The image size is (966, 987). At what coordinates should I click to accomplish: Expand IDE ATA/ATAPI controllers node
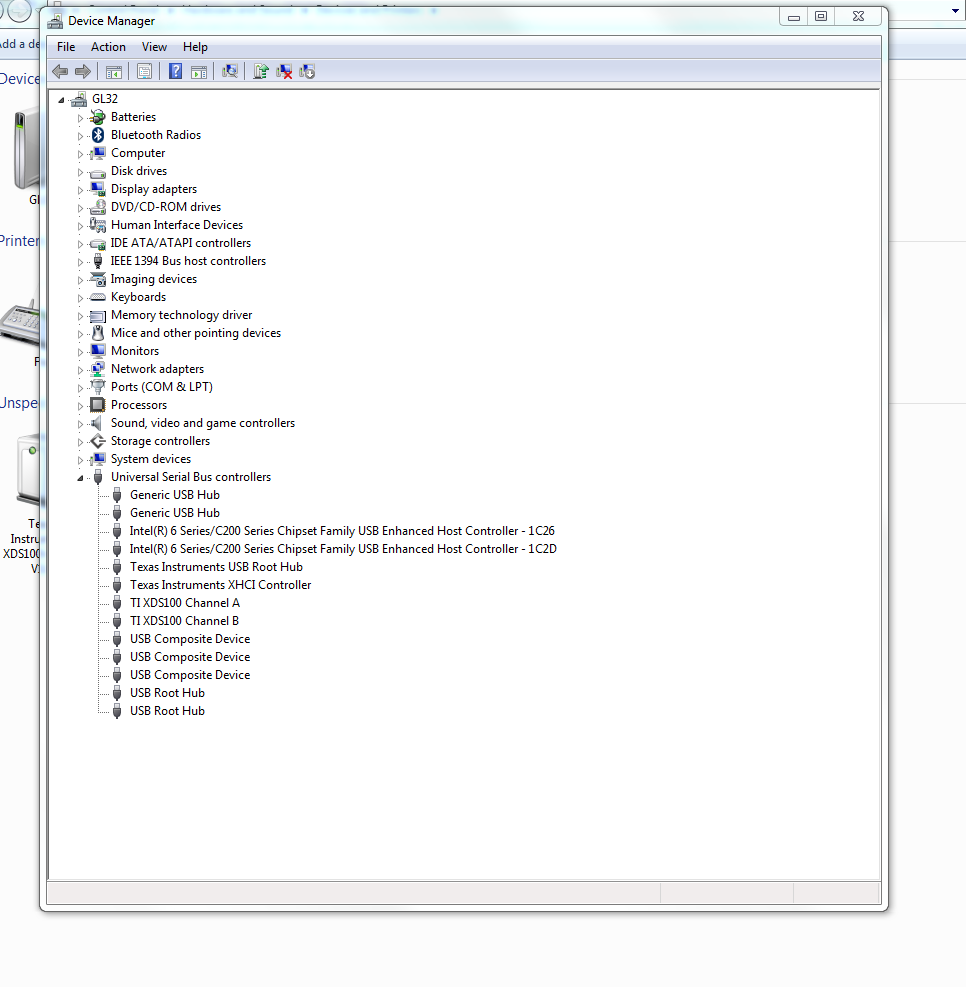point(80,244)
